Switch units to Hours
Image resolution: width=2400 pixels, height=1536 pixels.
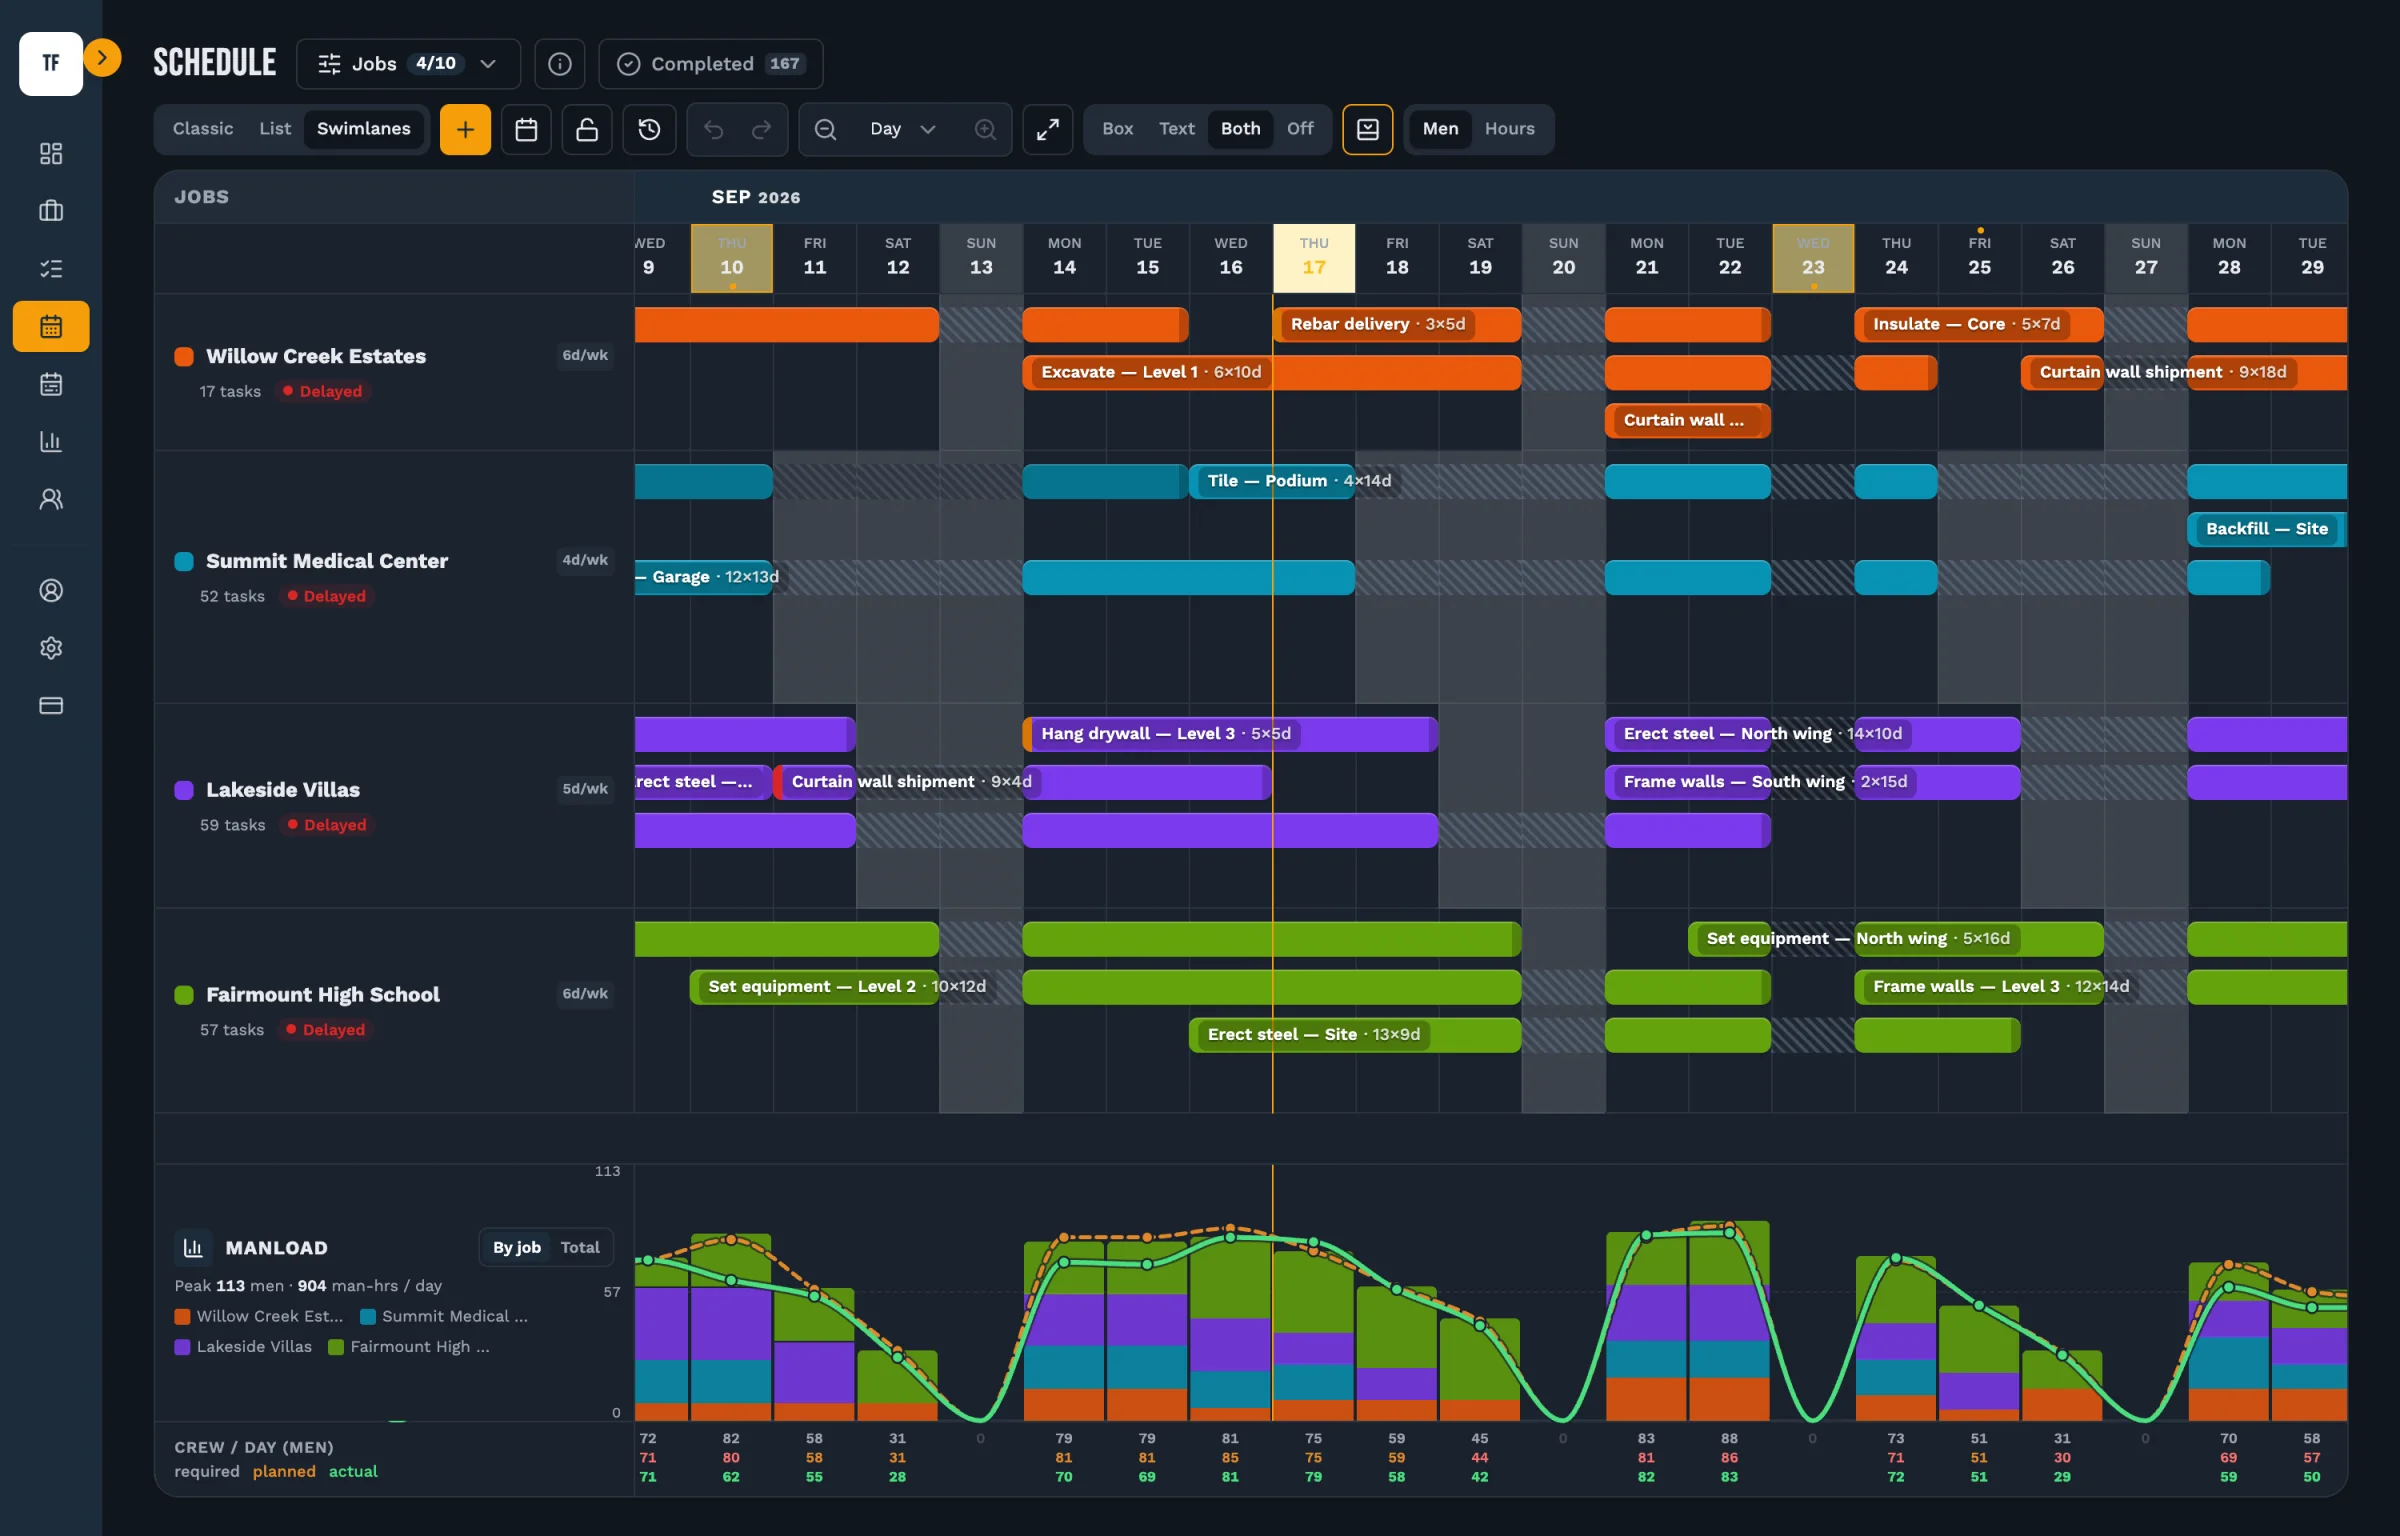1509,129
